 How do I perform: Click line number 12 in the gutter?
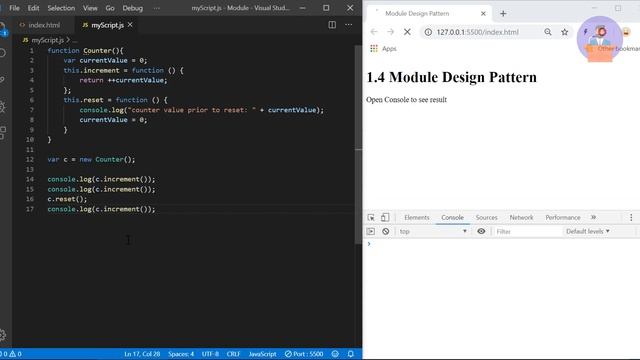[30, 159]
